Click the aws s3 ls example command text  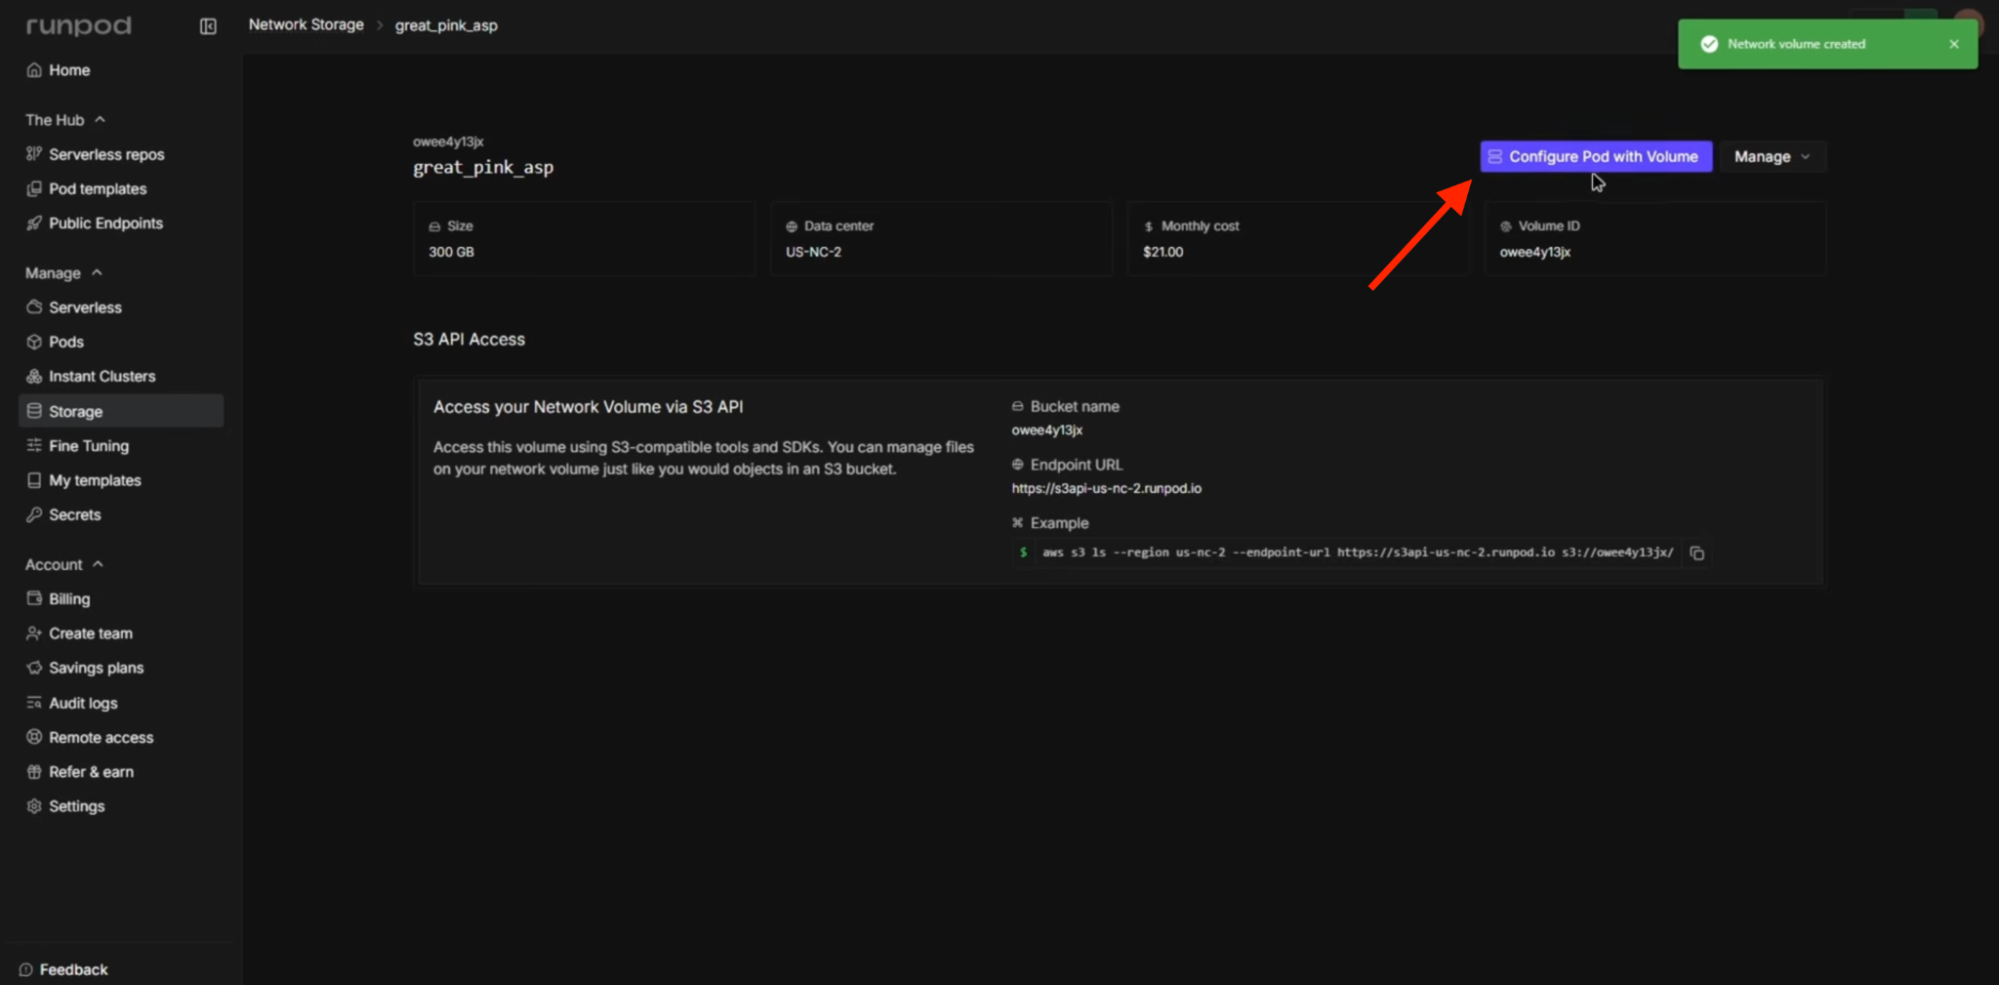click(1358, 552)
